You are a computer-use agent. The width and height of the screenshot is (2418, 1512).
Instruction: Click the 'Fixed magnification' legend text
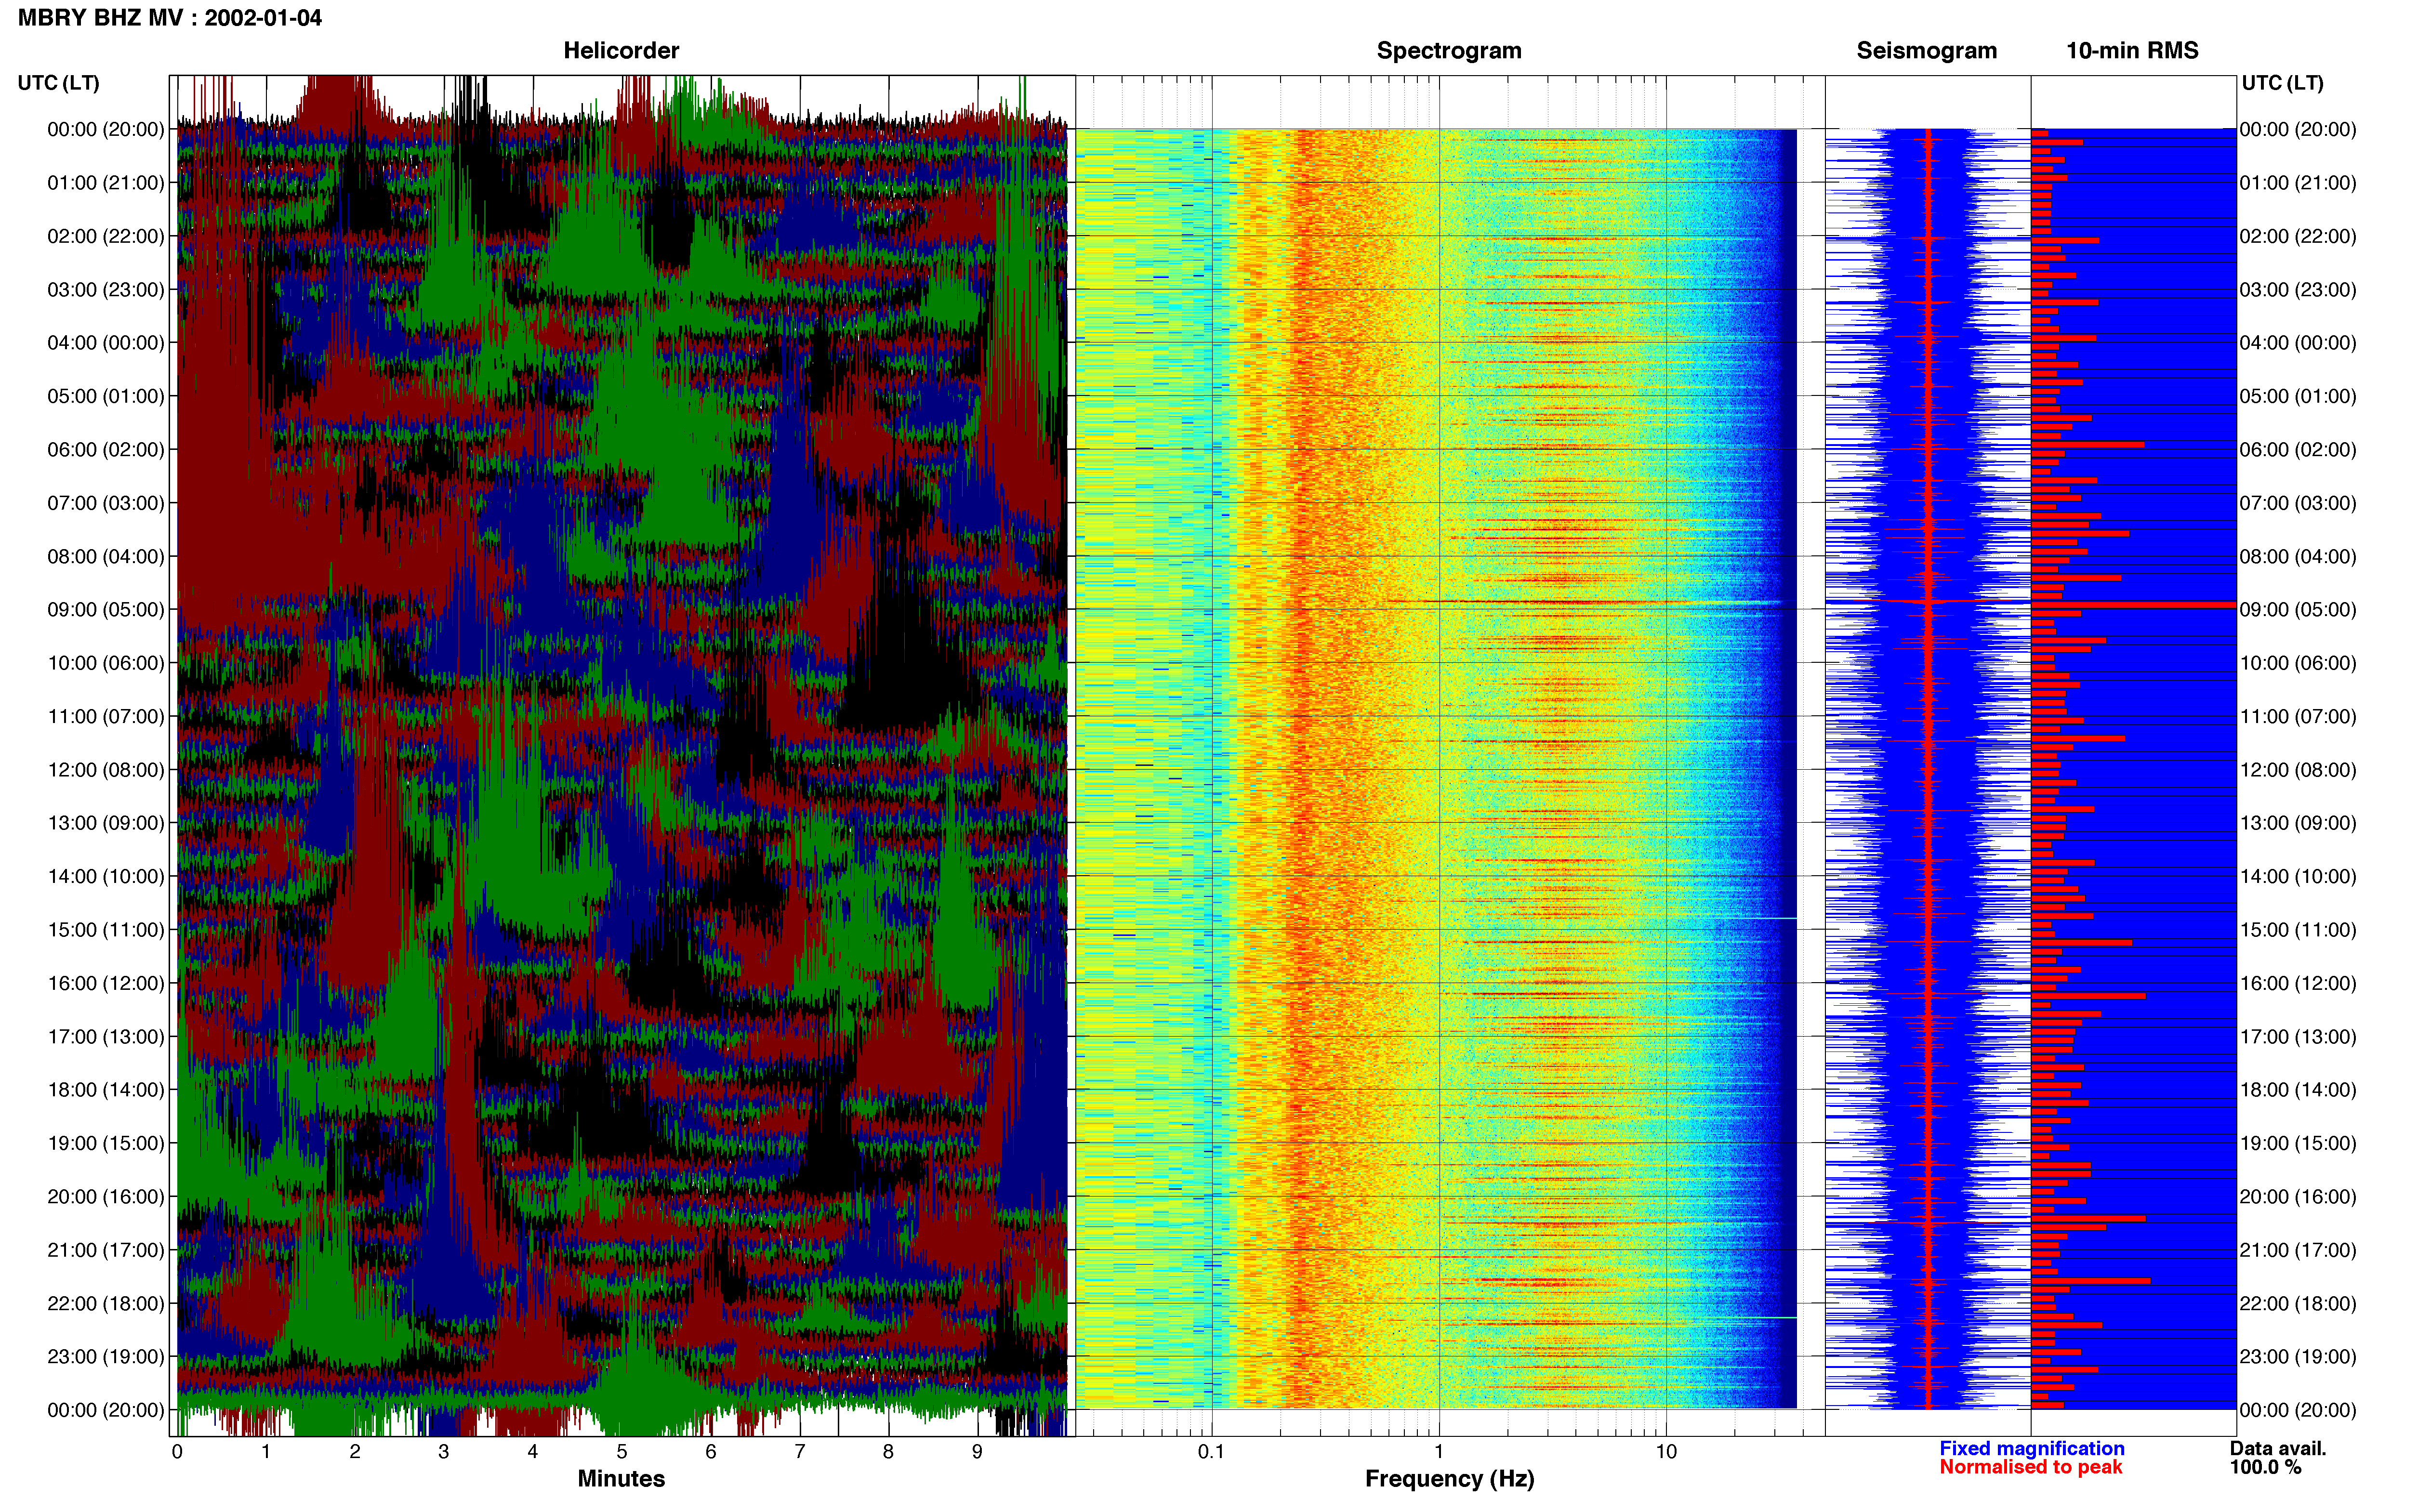pyautogui.click(x=2031, y=1448)
